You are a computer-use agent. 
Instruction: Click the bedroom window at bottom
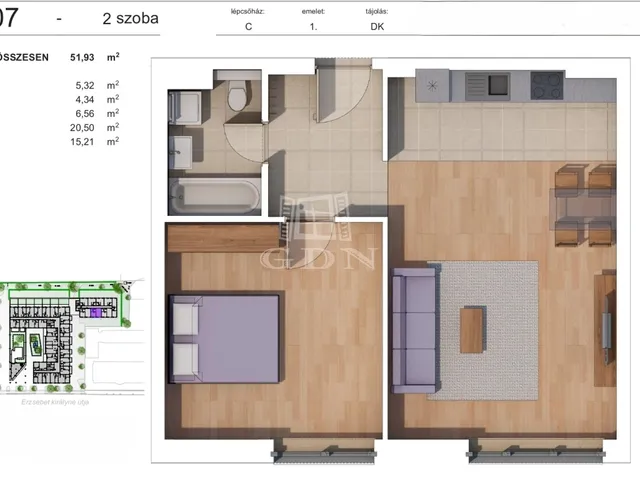point(324,452)
